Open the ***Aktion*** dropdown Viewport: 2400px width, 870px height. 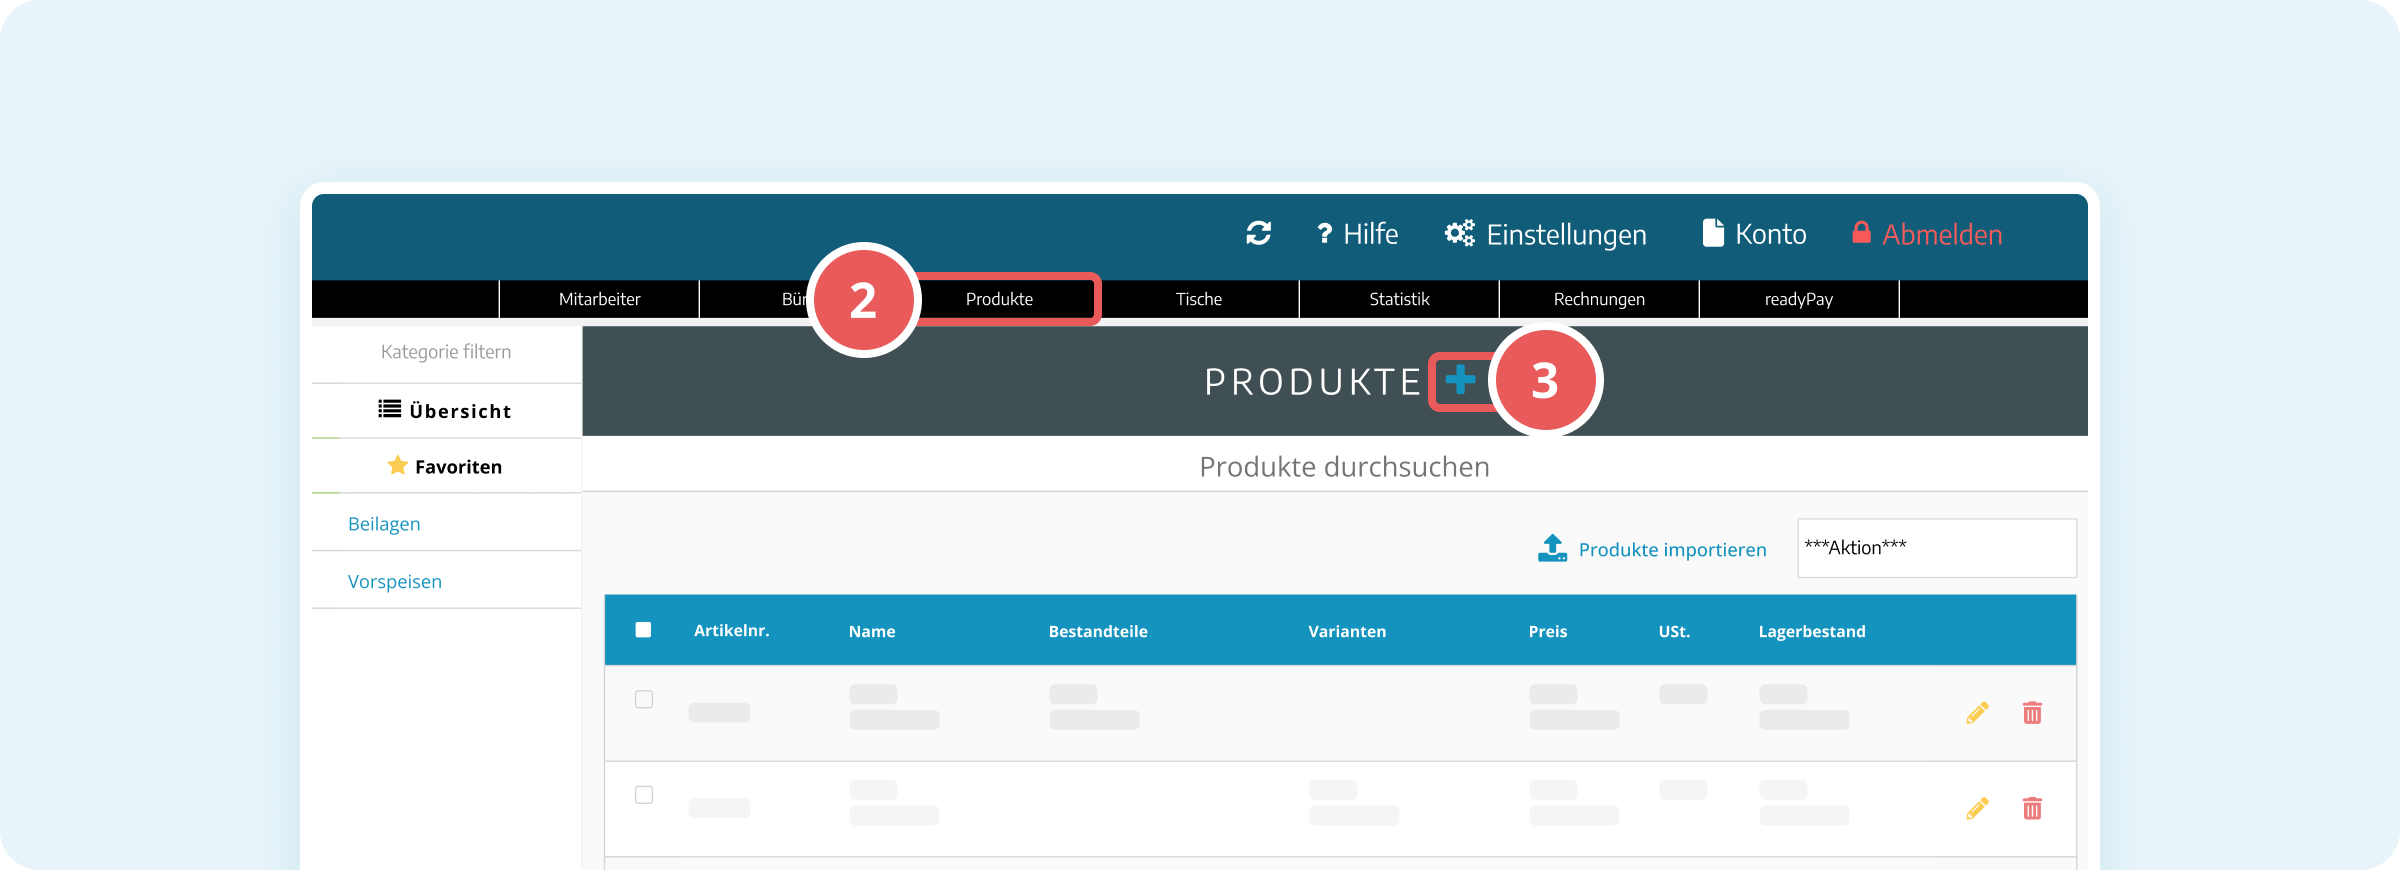coord(1937,548)
